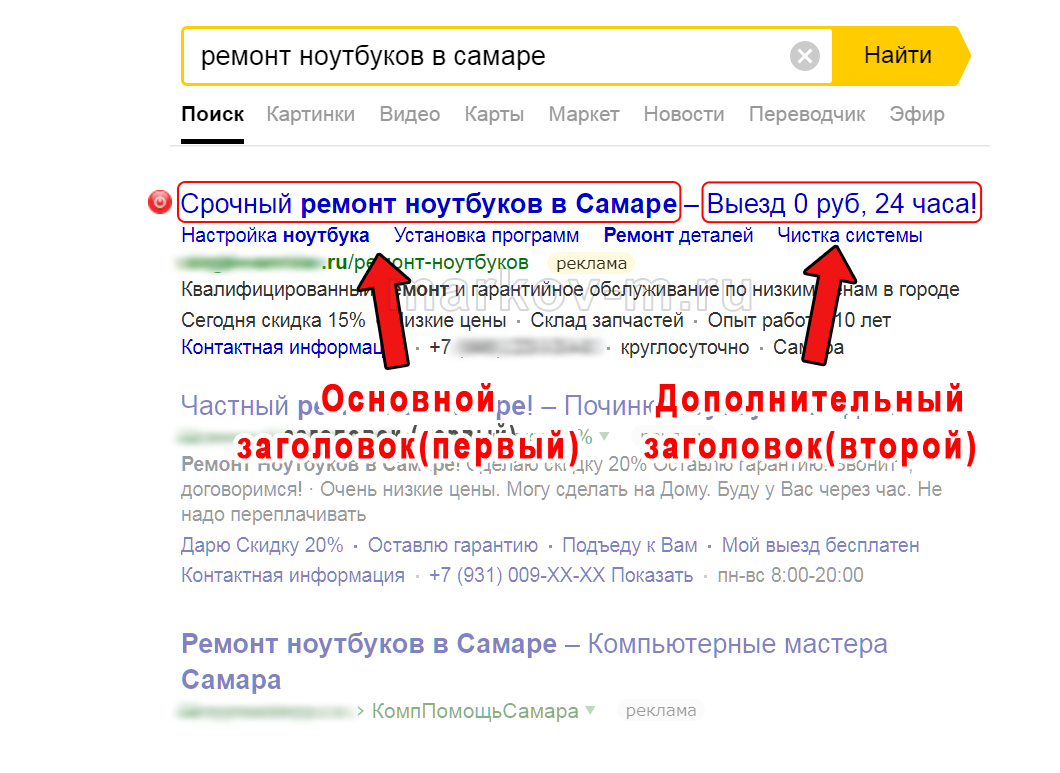Image resolution: width=1060 pixels, height=773 pixels.
Task: Open the Видео tab
Action: point(409,114)
